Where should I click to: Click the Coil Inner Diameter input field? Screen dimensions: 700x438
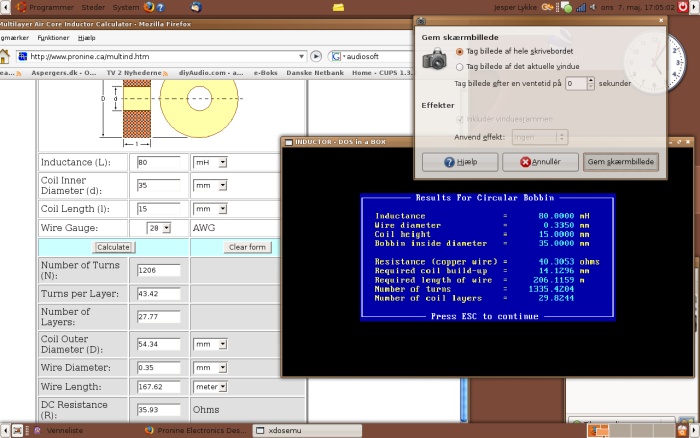pyautogui.click(x=158, y=185)
